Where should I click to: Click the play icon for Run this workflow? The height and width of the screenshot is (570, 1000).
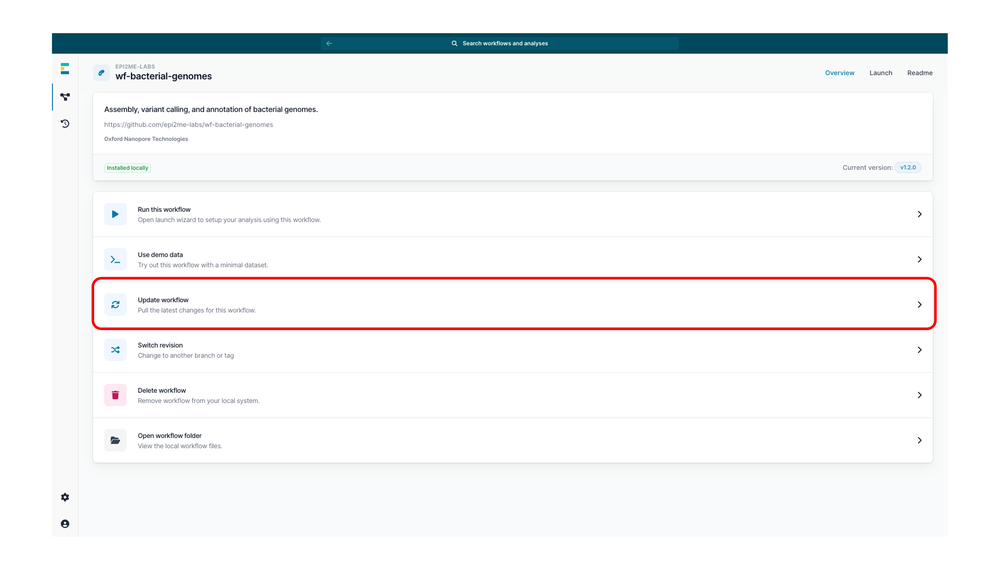pos(115,214)
